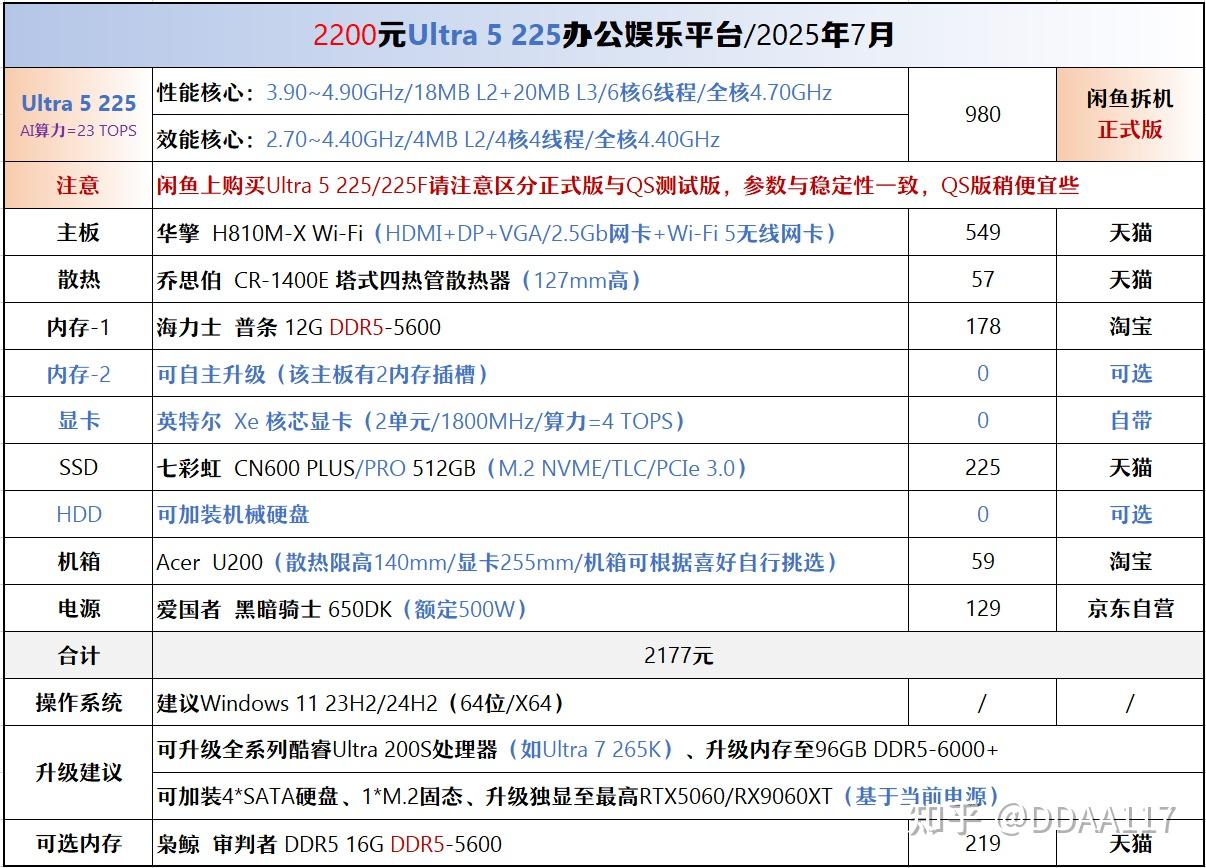Click the '显卡' row label
Viewport: 1206px width, 868px height.
(x=78, y=421)
